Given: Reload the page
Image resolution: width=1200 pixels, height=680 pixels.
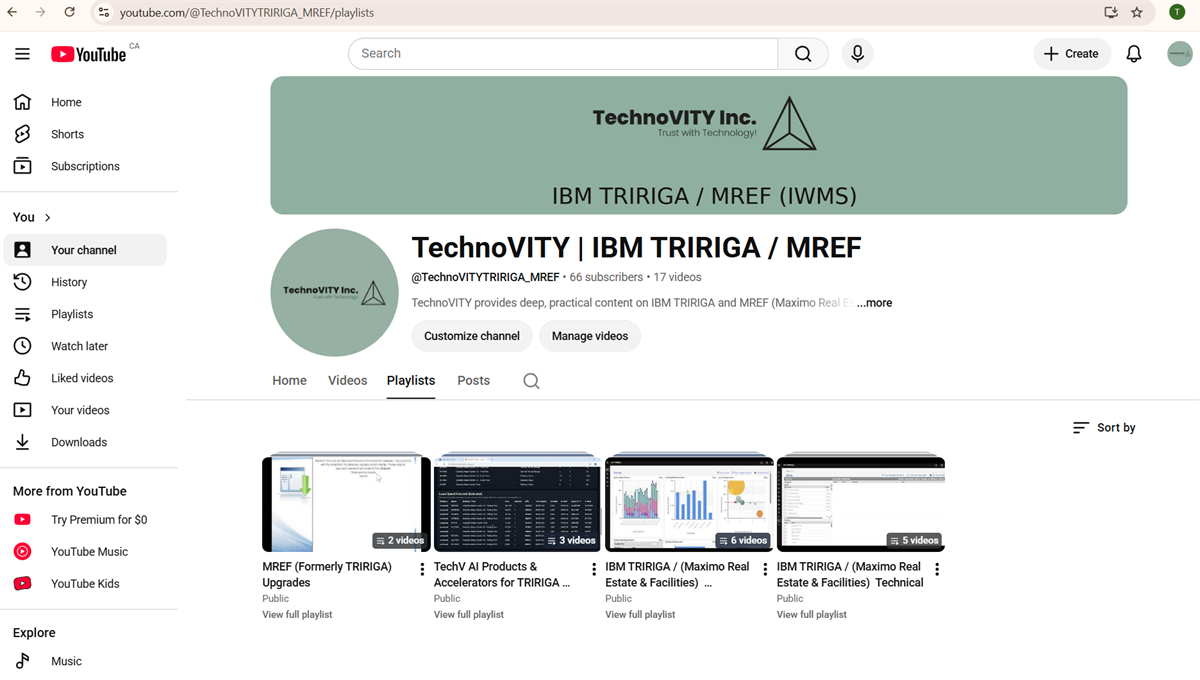Looking at the screenshot, I should 69,12.
